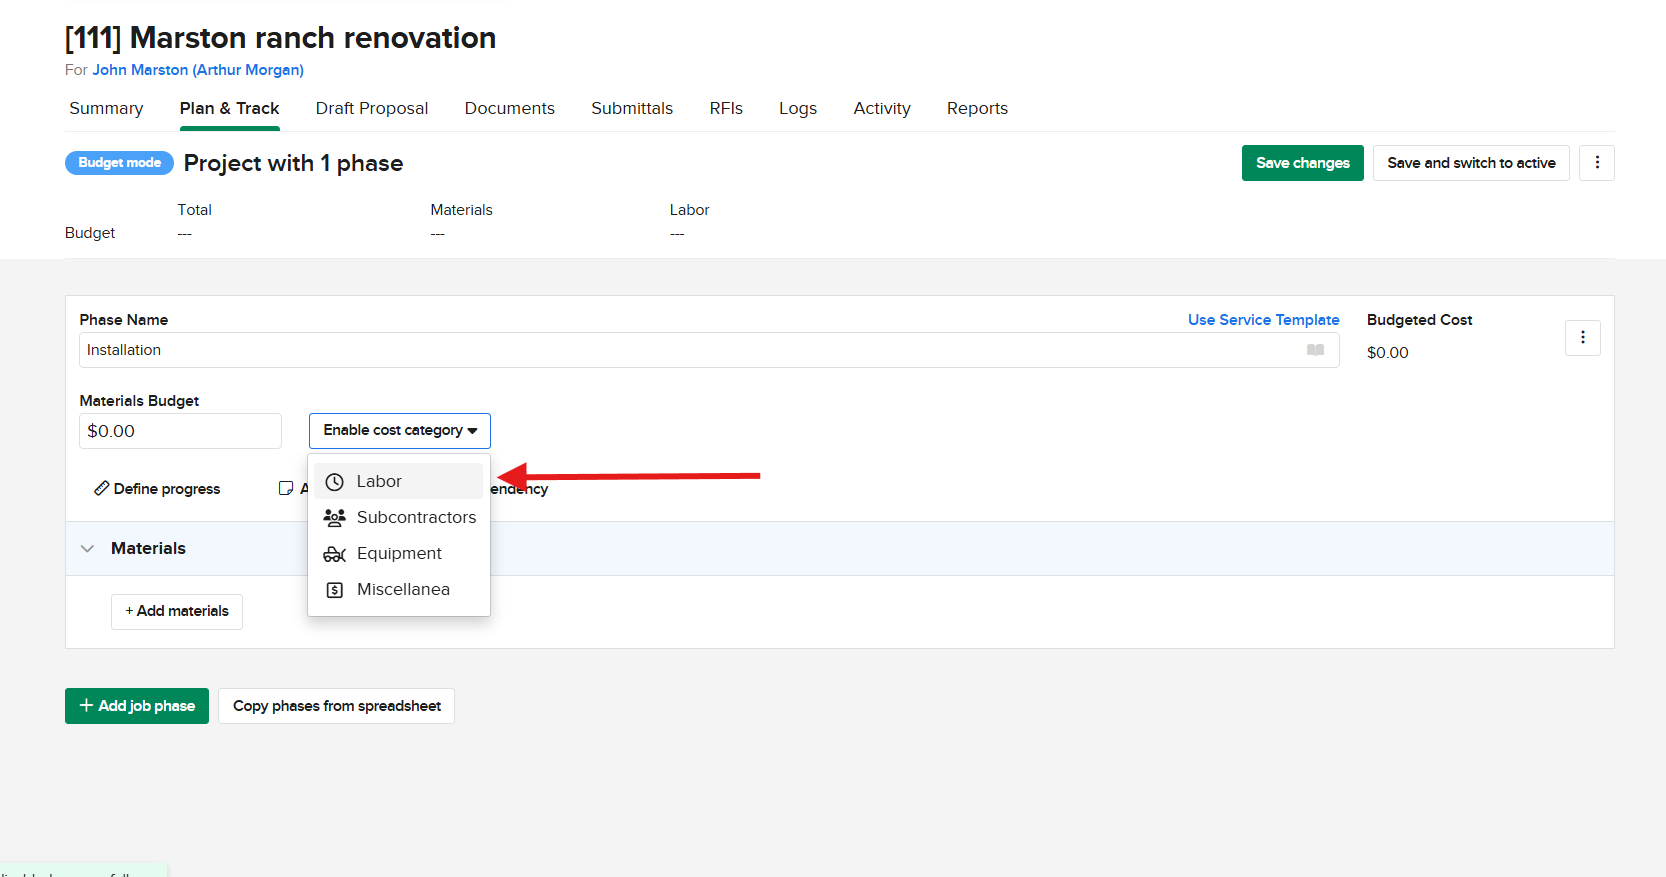The image size is (1666, 877).
Task: Click the Save changes button
Action: (x=1302, y=163)
